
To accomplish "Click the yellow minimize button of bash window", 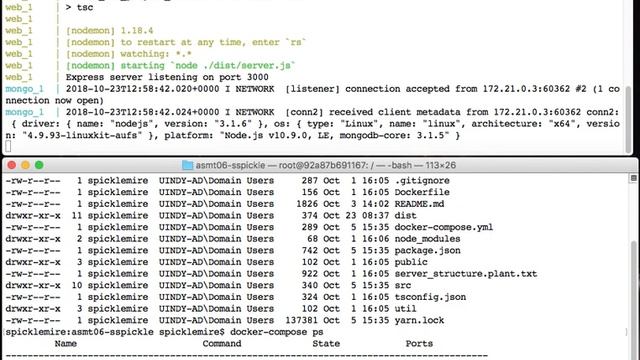I will click(x=25, y=165).
